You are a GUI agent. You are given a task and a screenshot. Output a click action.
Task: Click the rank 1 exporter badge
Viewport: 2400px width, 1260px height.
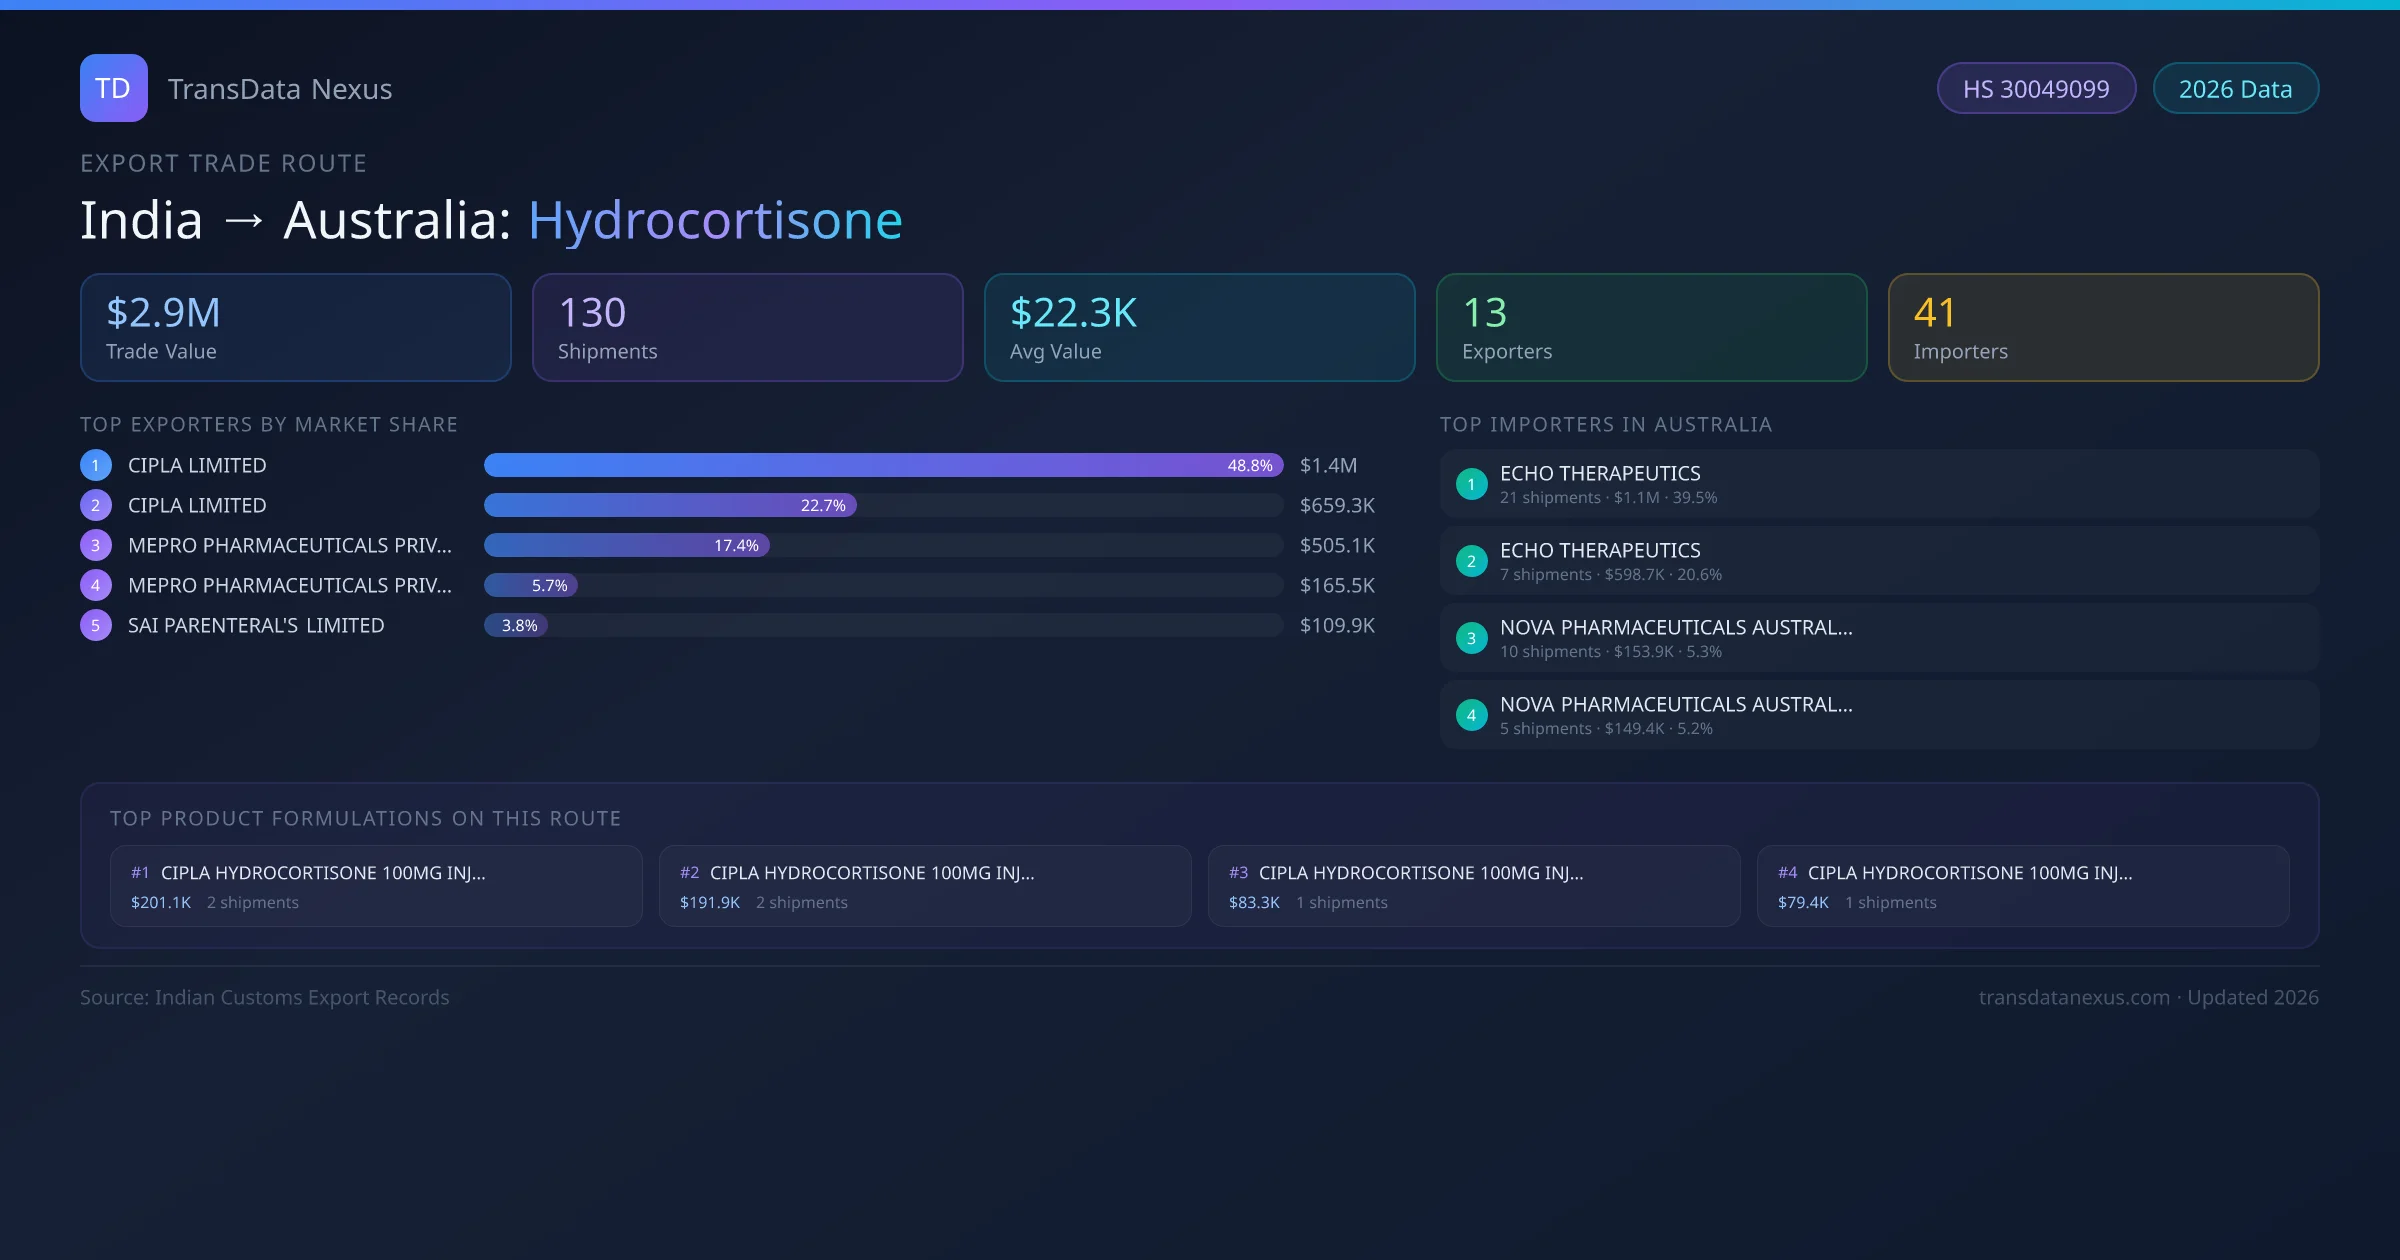(96, 465)
